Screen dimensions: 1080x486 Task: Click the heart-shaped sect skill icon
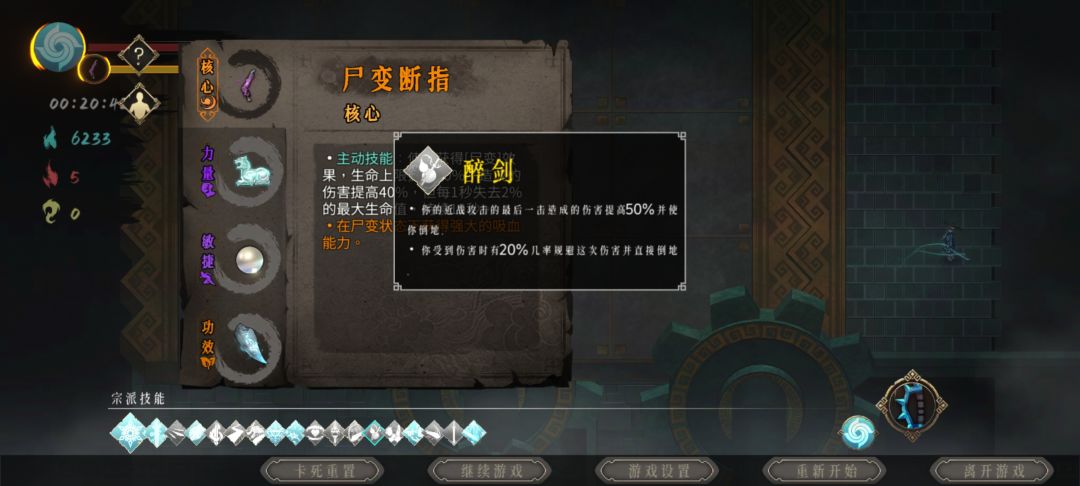point(315,432)
